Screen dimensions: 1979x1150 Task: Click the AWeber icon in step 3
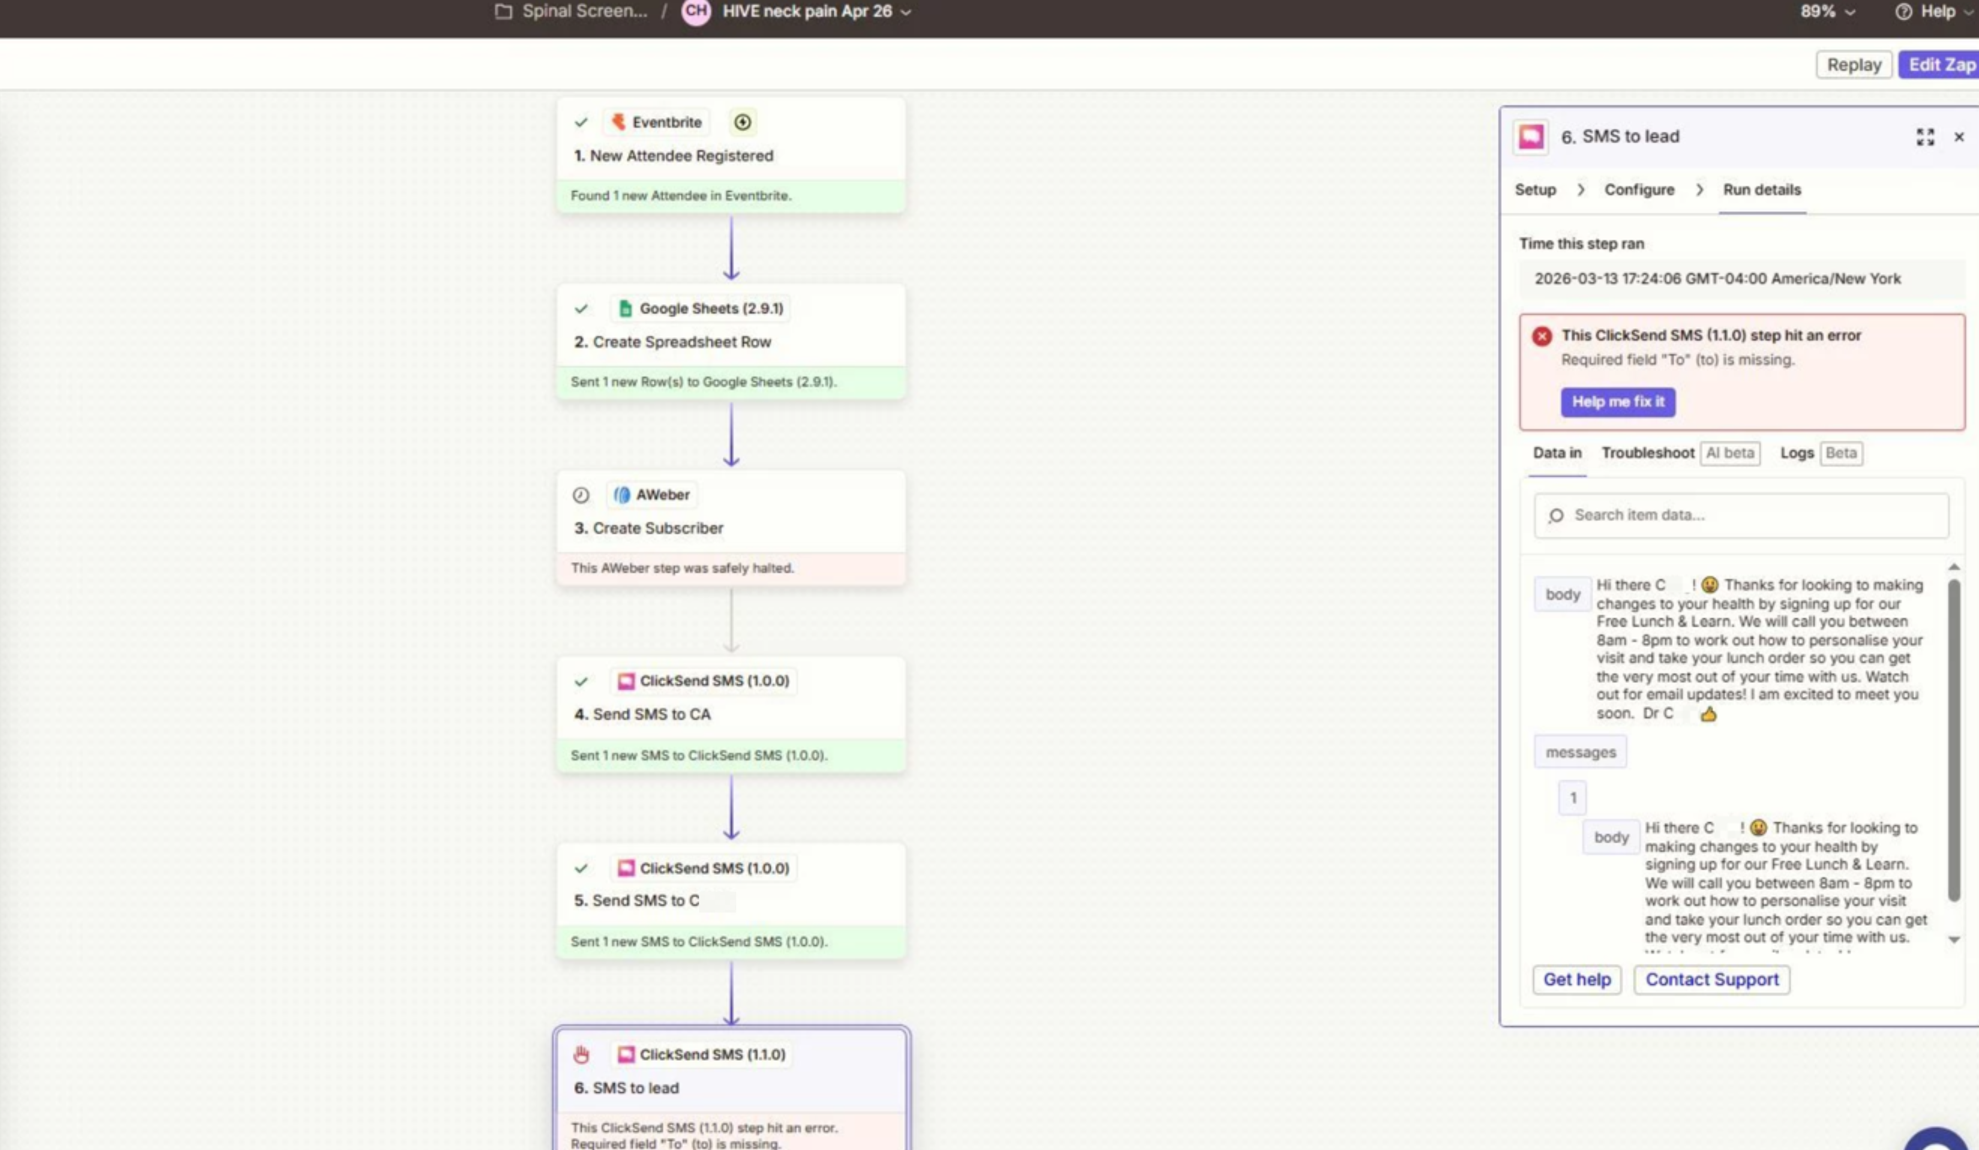pos(622,495)
